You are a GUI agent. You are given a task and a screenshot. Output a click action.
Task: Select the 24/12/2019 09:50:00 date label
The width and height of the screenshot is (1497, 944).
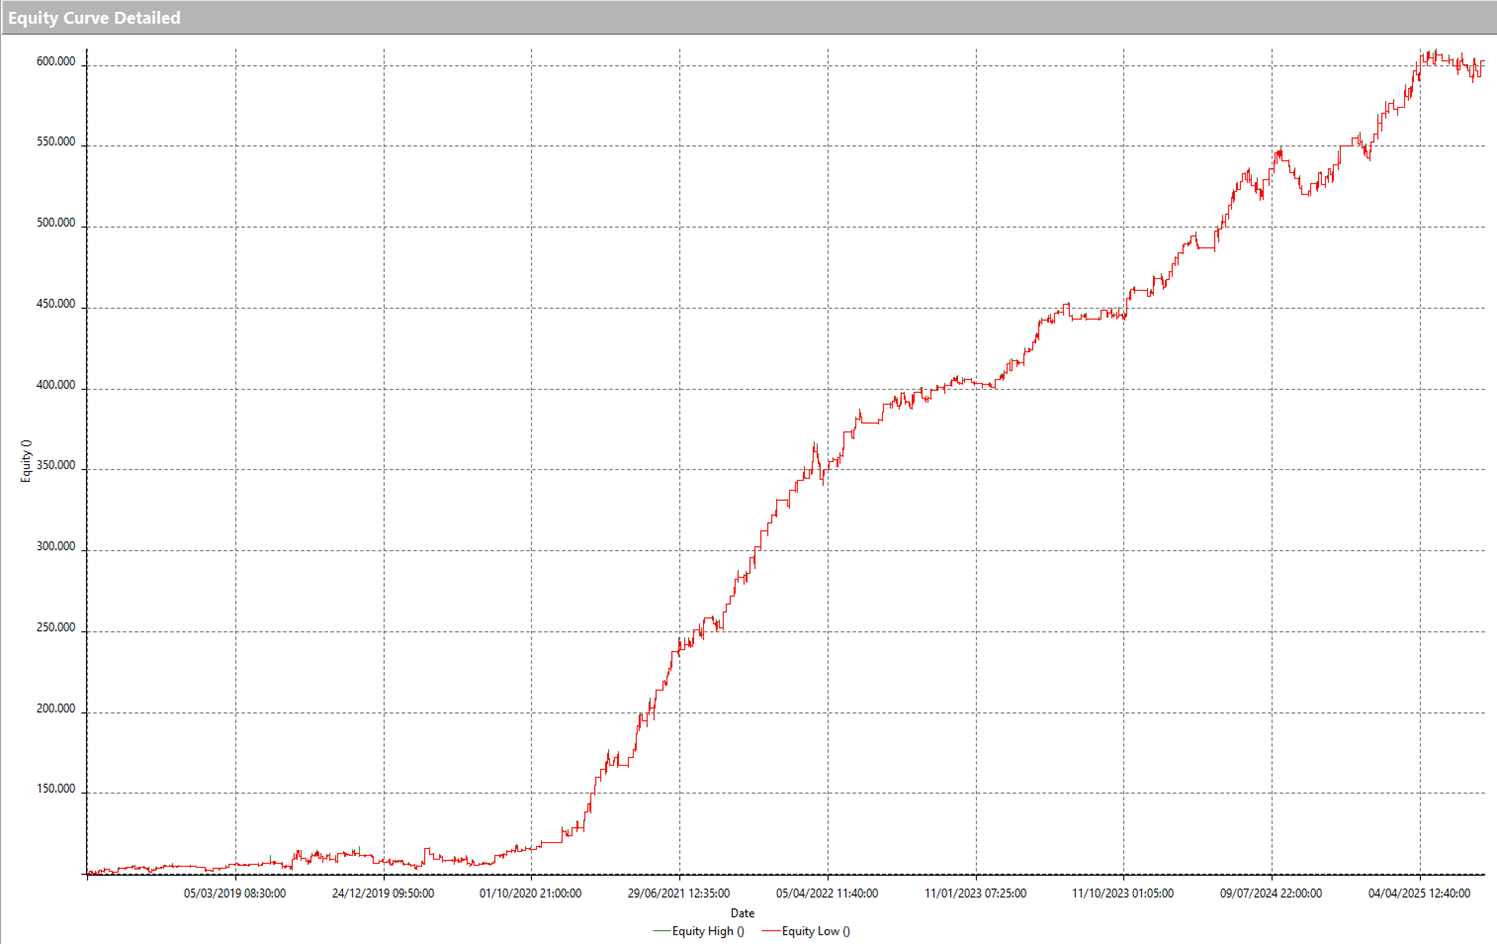[x=383, y=893]
